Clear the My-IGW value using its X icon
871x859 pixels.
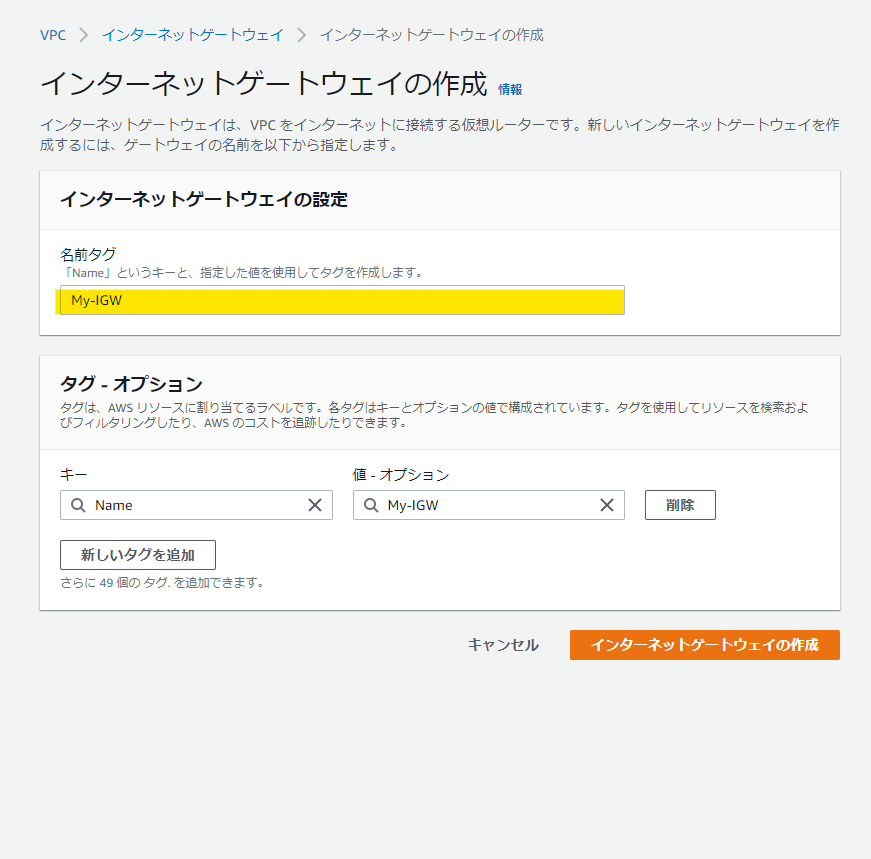click(x=607, y=505)
